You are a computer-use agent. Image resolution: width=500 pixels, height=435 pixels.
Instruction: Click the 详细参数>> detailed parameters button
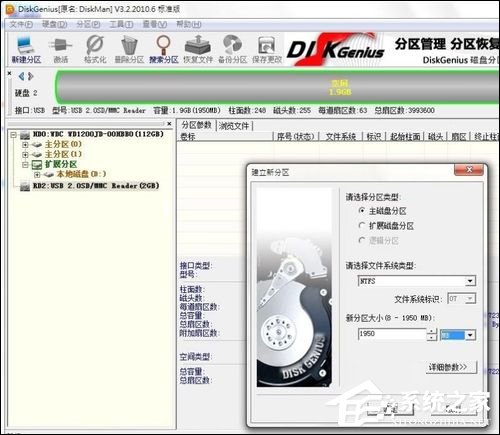[x=452, y=367]
